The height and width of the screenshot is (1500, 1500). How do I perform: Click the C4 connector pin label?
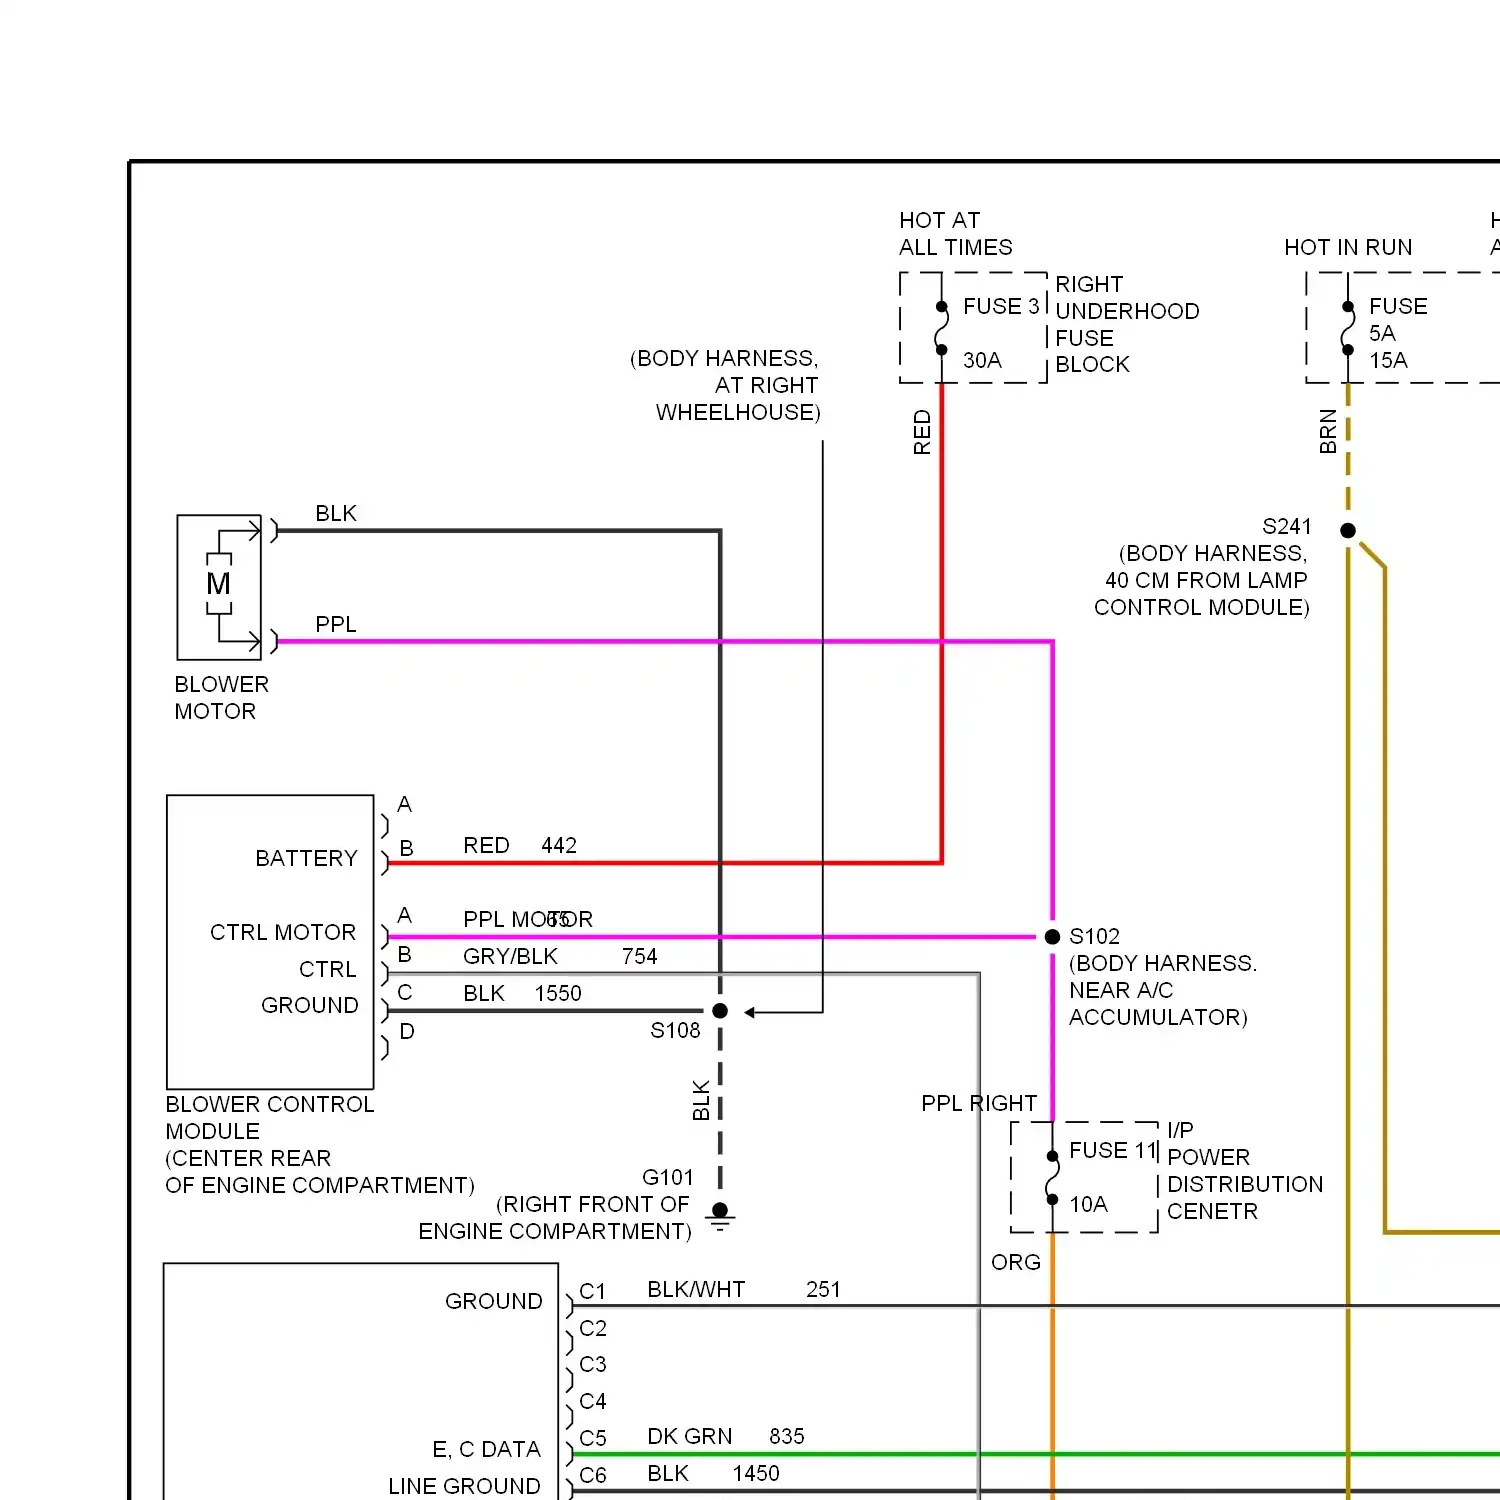click(593, 1402)
